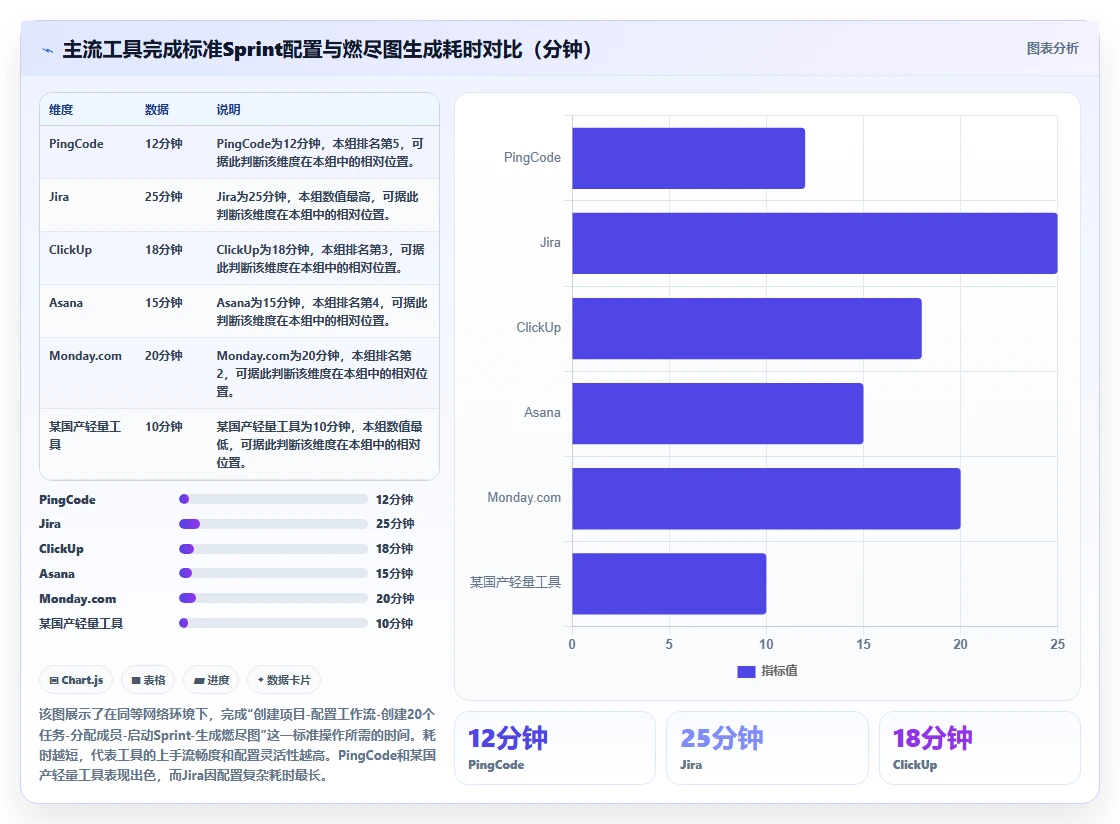Click the 某国产轻量工具 bar in the chart
This screenshot has width=1120, height=824.
point(669,583)
